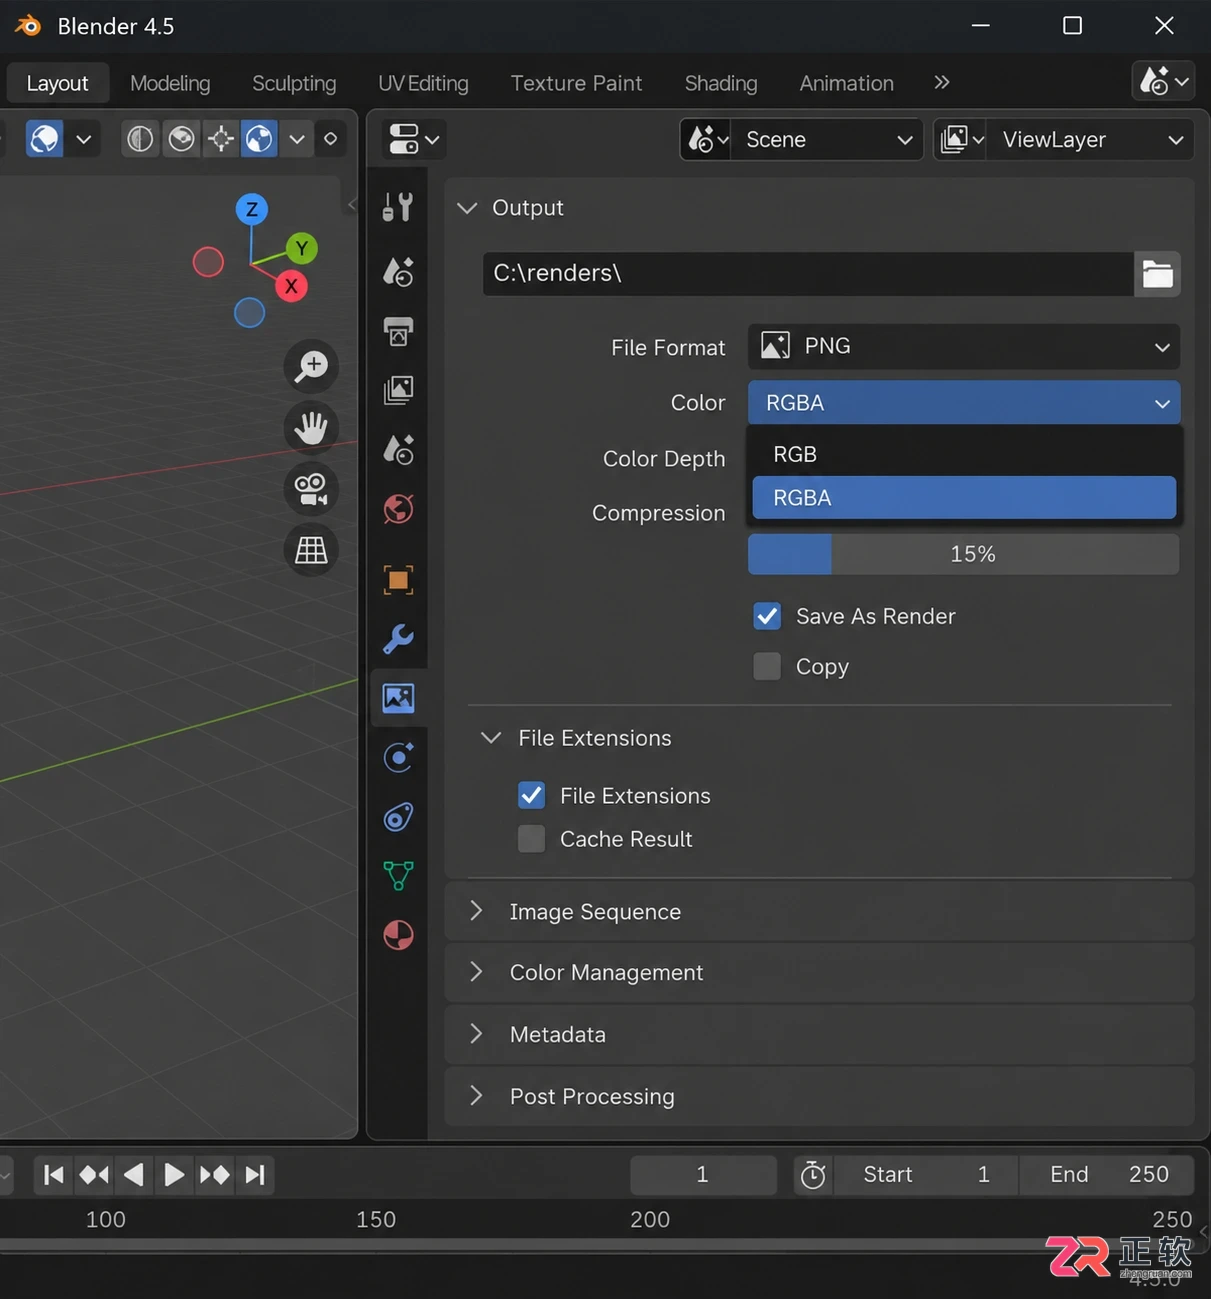Switch orthographic perspective grid icon

[311, 550]
